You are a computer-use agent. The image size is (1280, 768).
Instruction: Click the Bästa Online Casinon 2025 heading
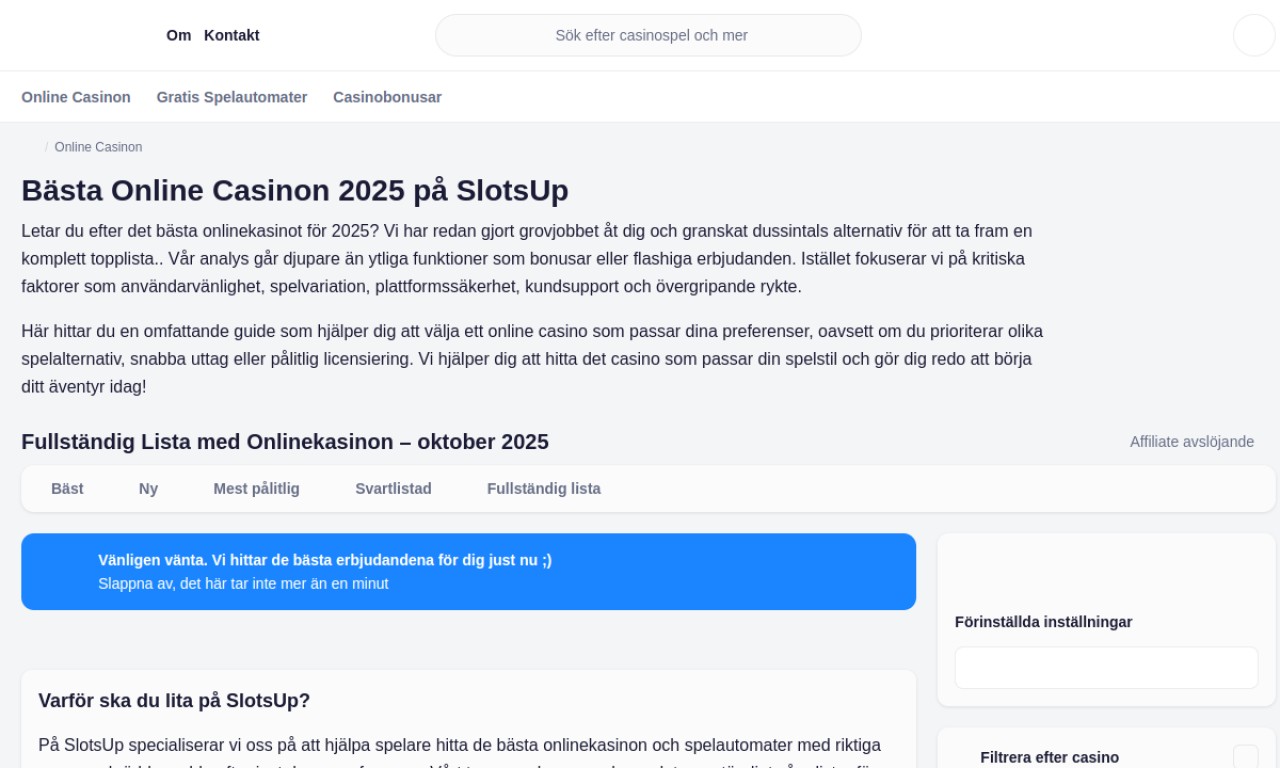(295, 190)
